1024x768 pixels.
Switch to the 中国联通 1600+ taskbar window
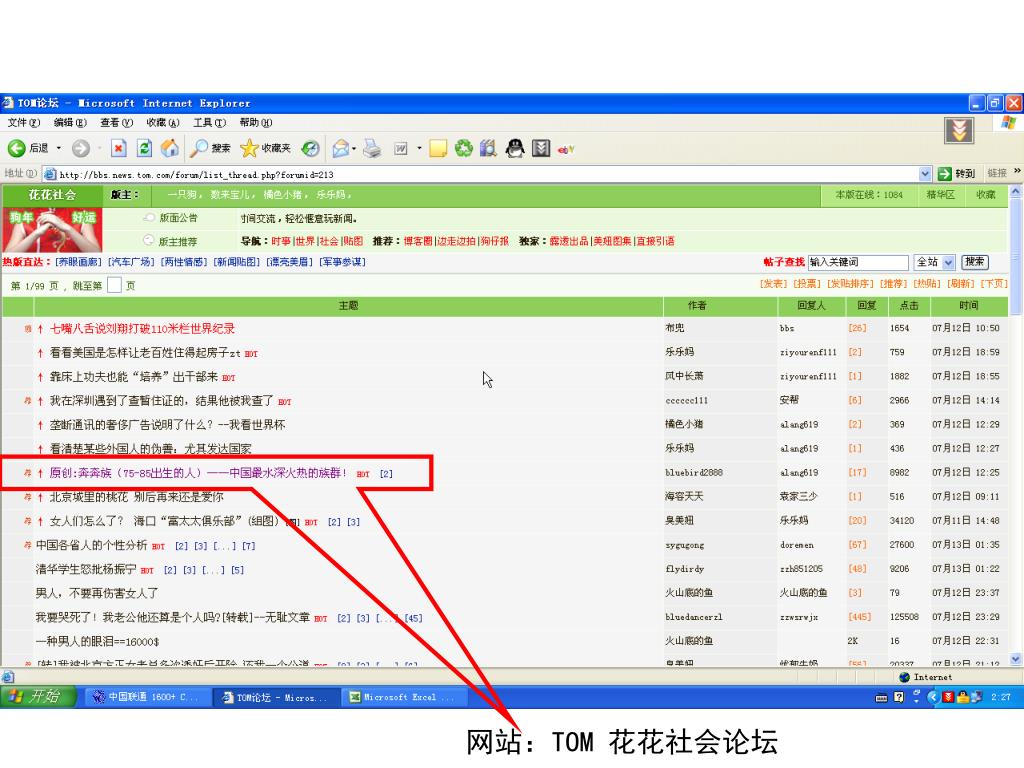(148, 697)
